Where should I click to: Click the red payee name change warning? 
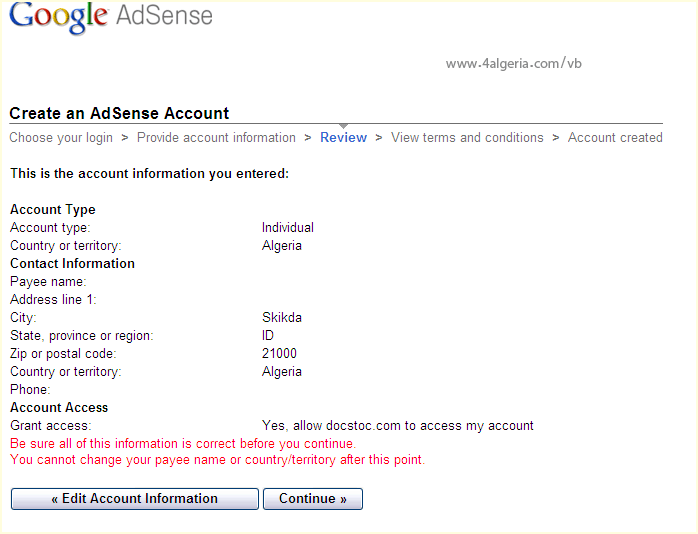217,460
